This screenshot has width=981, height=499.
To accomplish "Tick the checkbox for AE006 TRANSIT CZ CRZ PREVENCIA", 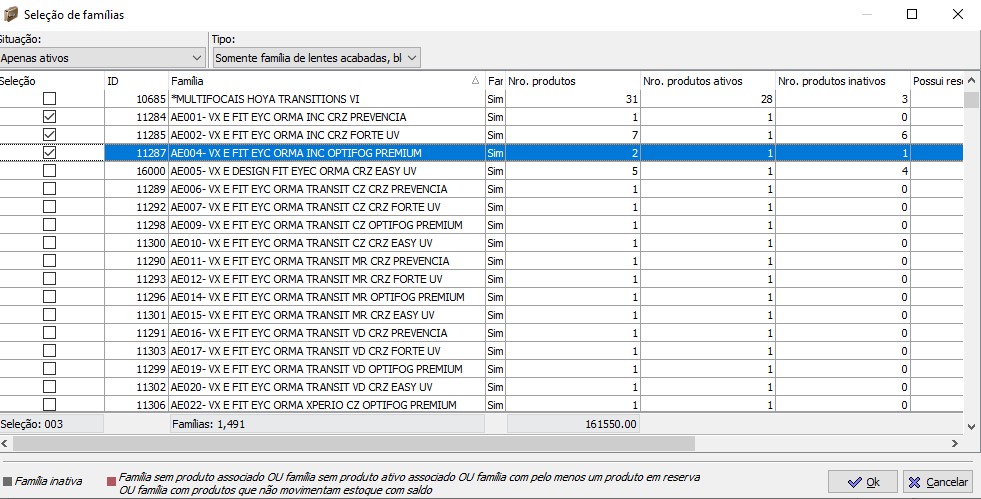I will pyautogui.click(x=49, y=189).
